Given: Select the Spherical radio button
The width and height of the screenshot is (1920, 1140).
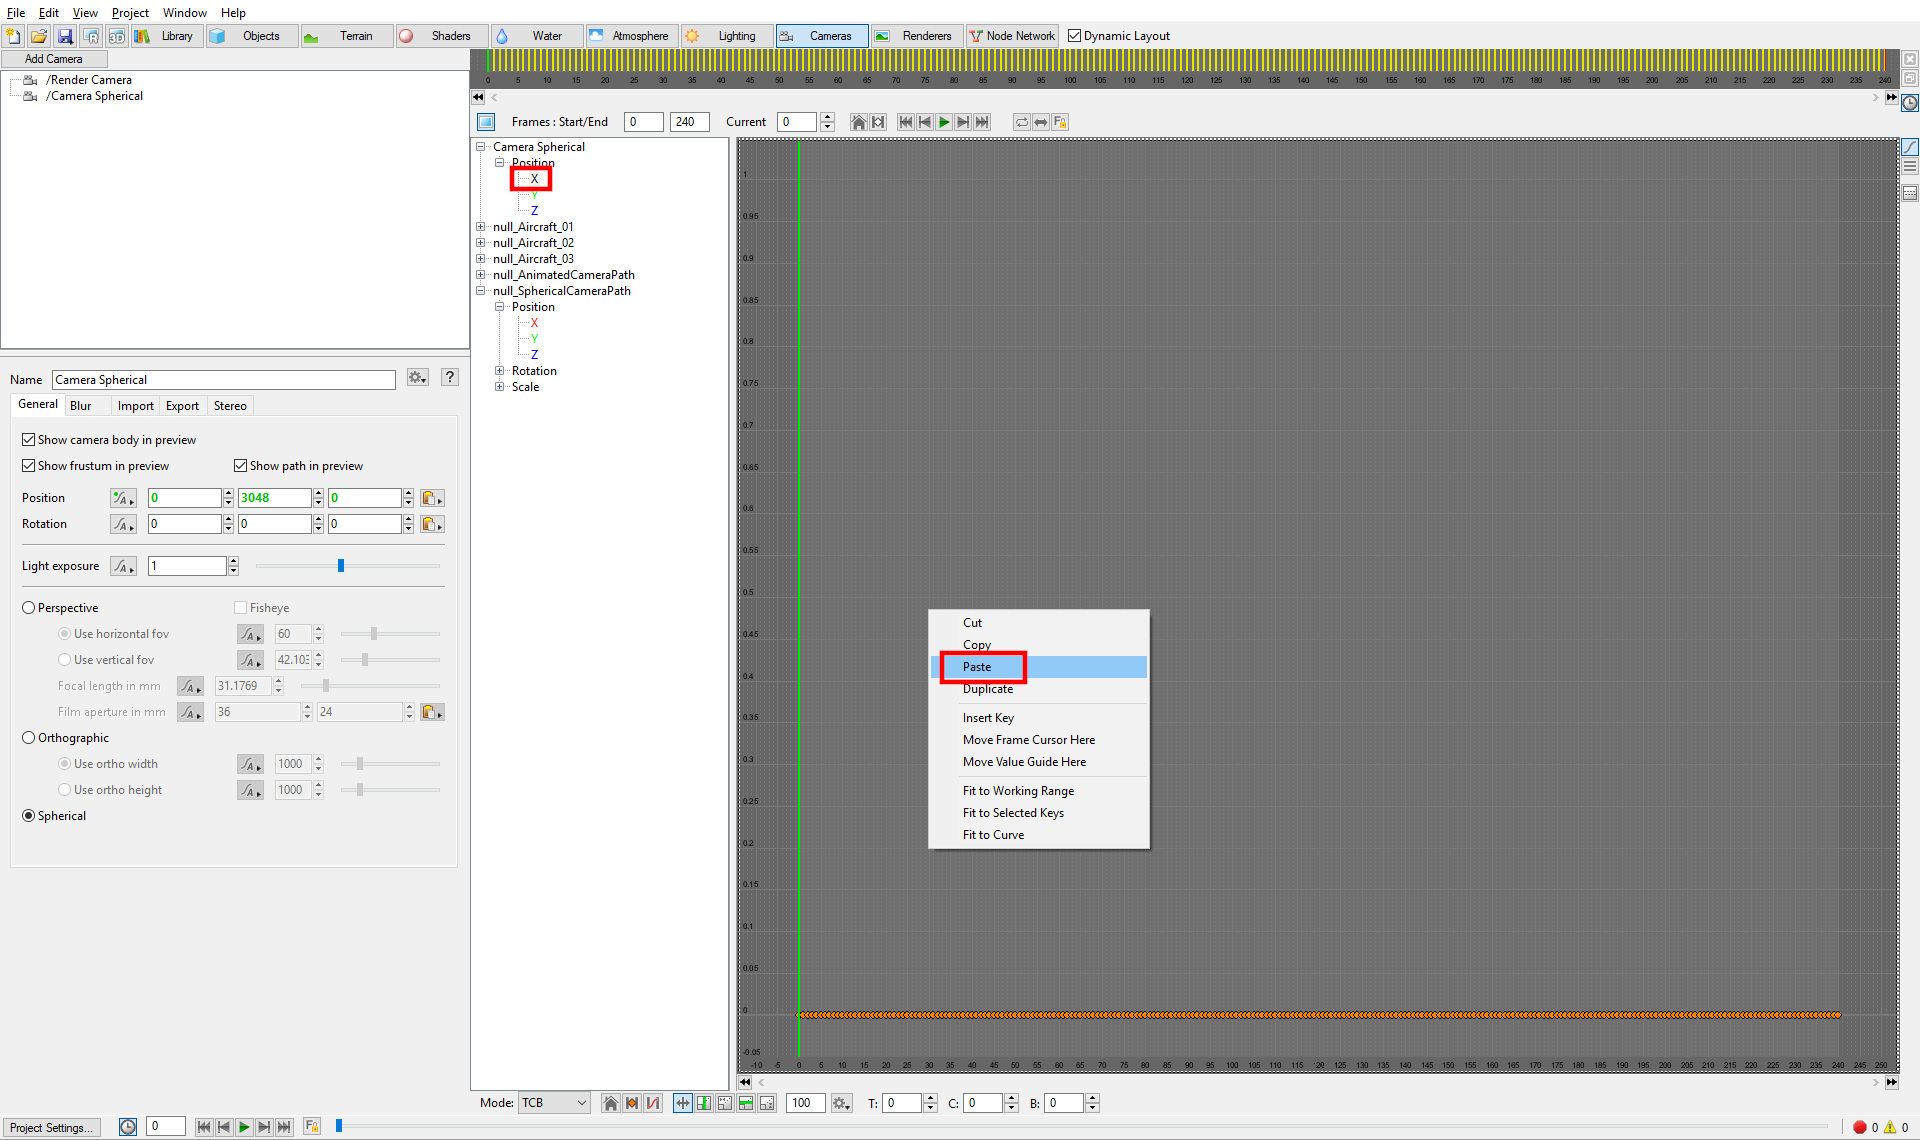Looking at the screenshot, I should [x=29, y=816].
